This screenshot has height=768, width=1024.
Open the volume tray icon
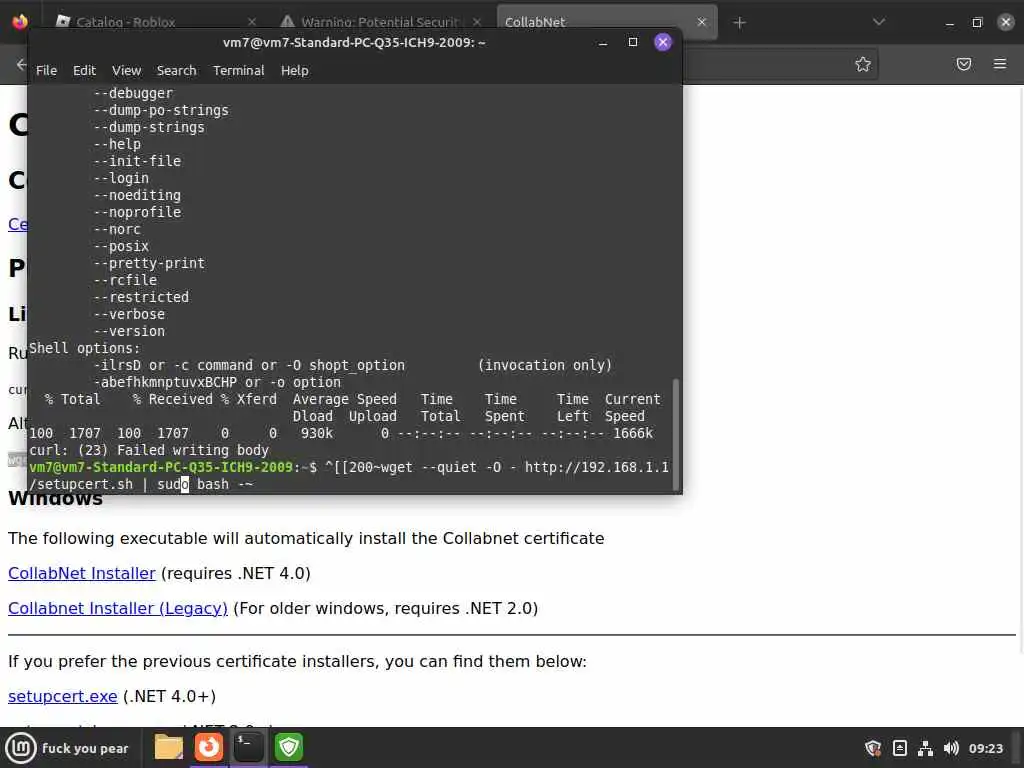pos(951,748)
